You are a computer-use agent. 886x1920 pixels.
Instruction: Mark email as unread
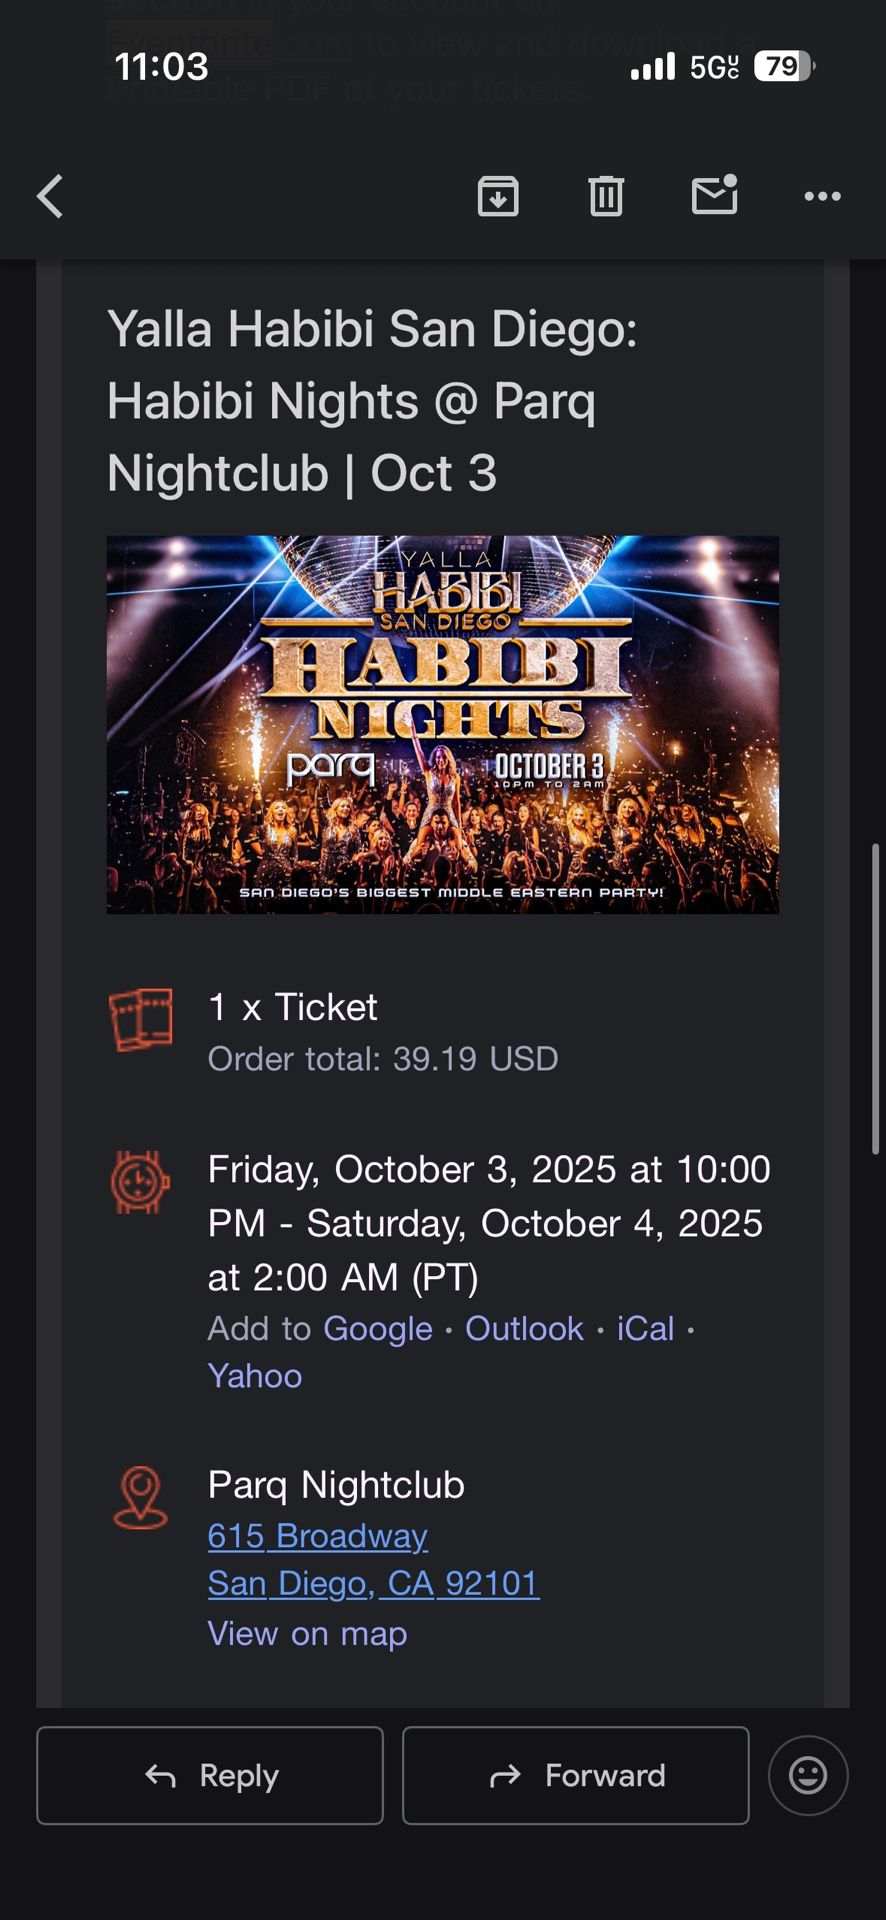point(715,195)
